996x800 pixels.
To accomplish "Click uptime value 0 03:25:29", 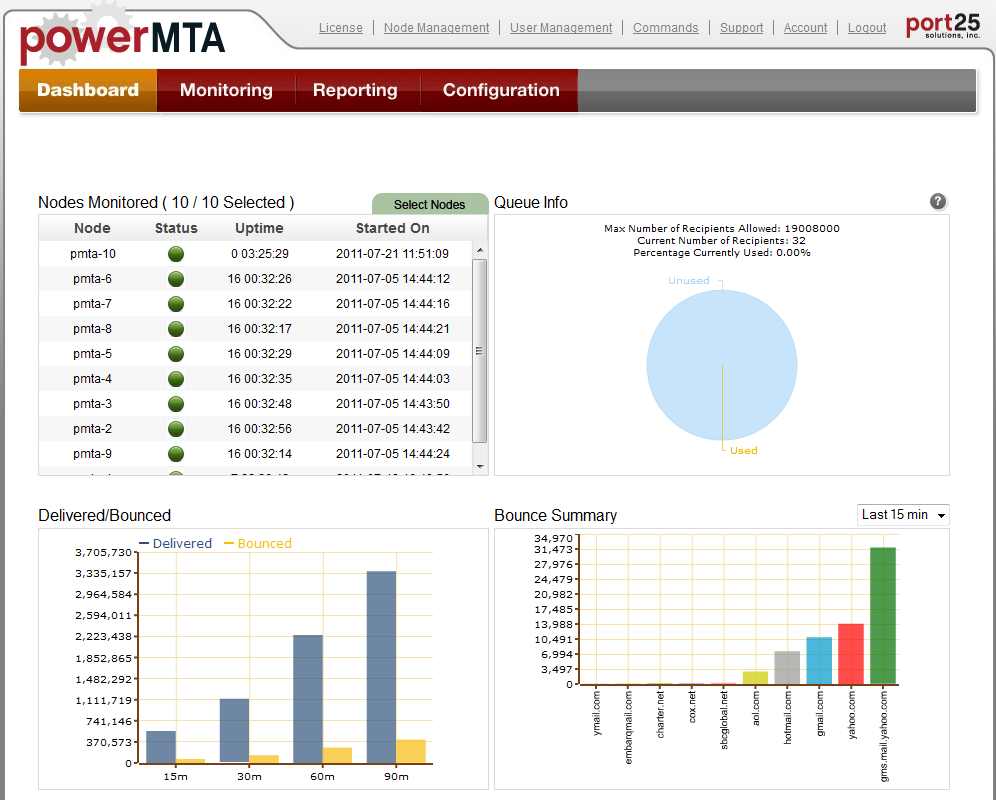I will coord(260,254).
